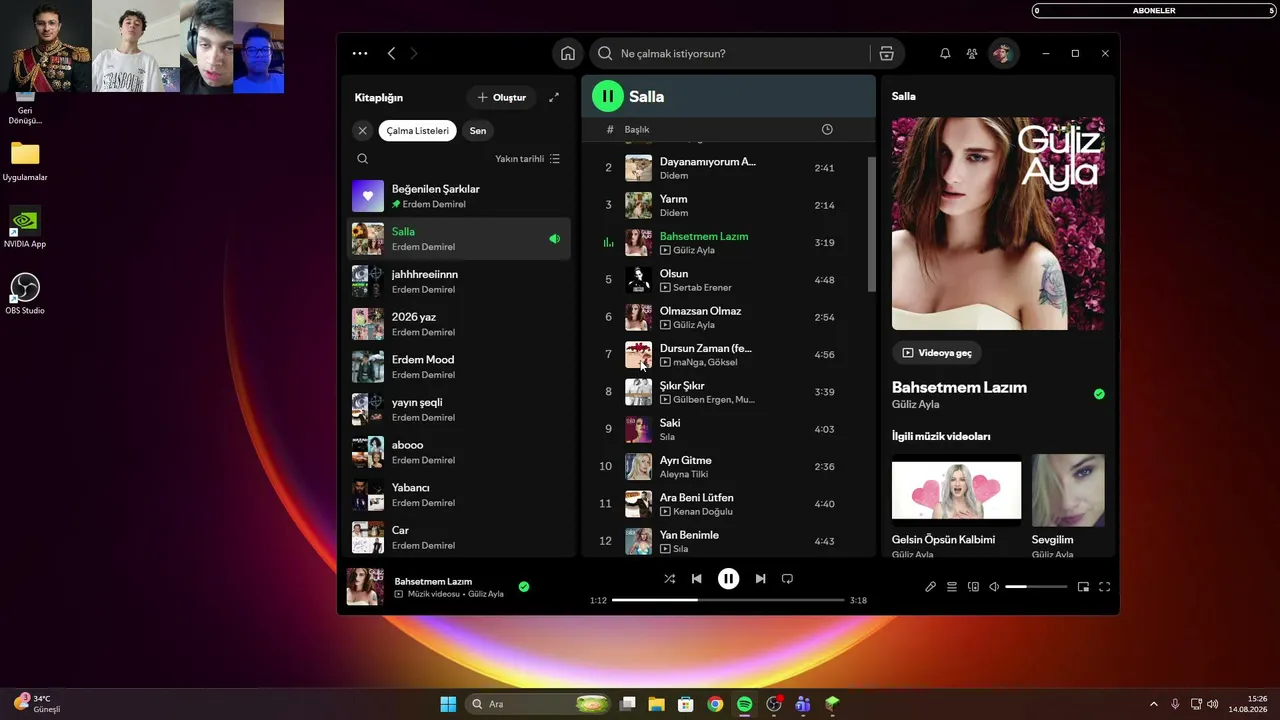The image size is (1280, 720).
Task: Pause the Salla playlist with green button
Action: click(607, 96)
